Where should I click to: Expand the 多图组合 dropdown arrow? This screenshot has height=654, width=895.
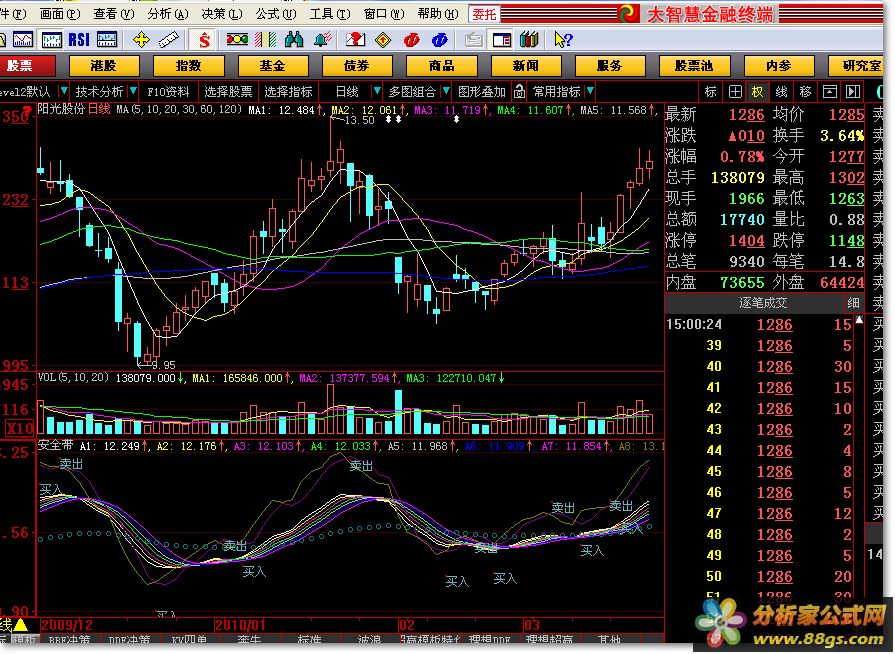coord(446,91)
